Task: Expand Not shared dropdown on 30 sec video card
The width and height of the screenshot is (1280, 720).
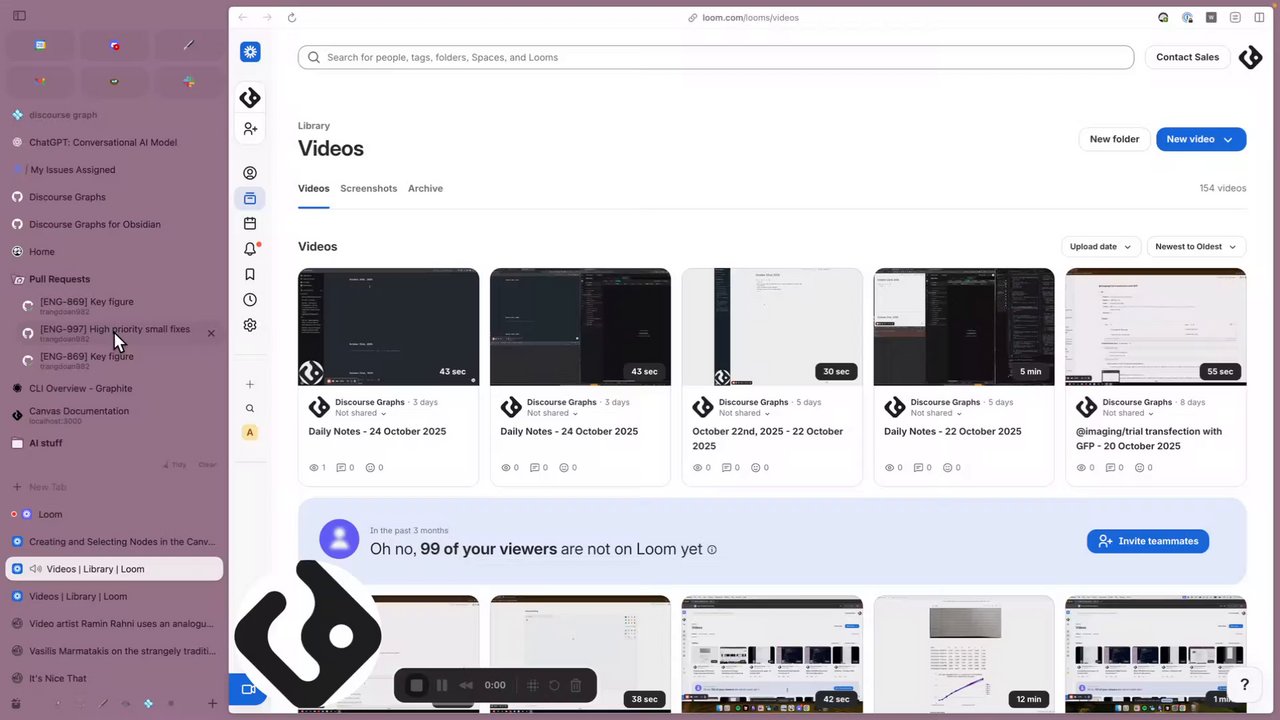Action: click(x=745, y=413)
